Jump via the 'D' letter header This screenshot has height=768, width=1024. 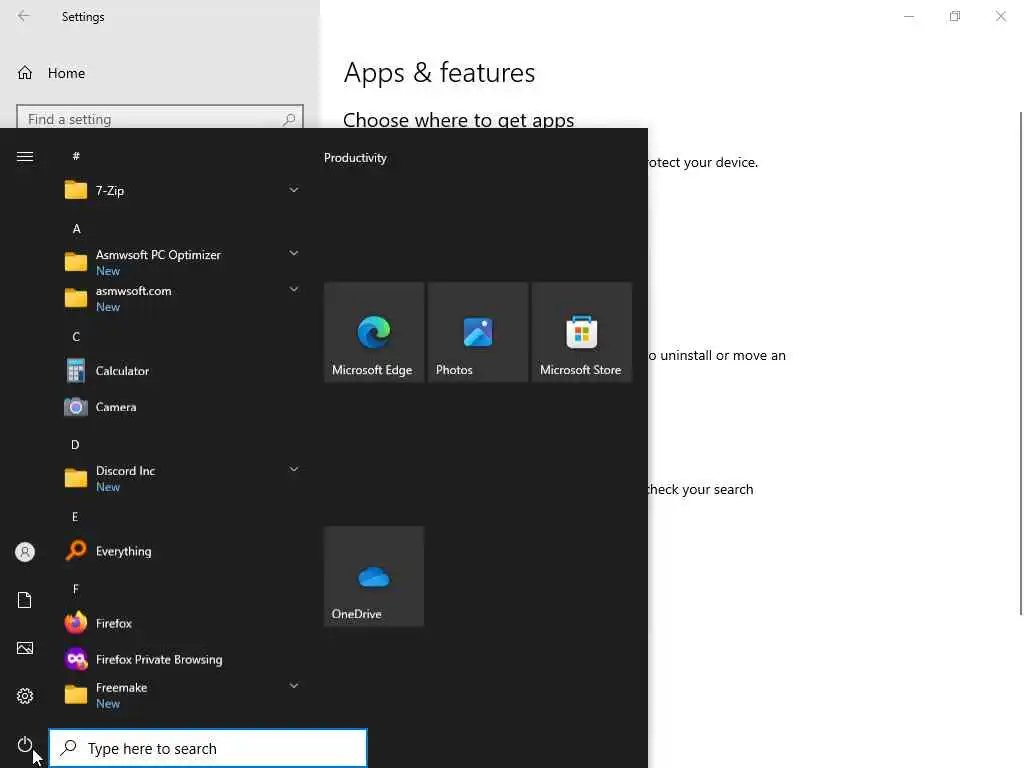point(75,445)
